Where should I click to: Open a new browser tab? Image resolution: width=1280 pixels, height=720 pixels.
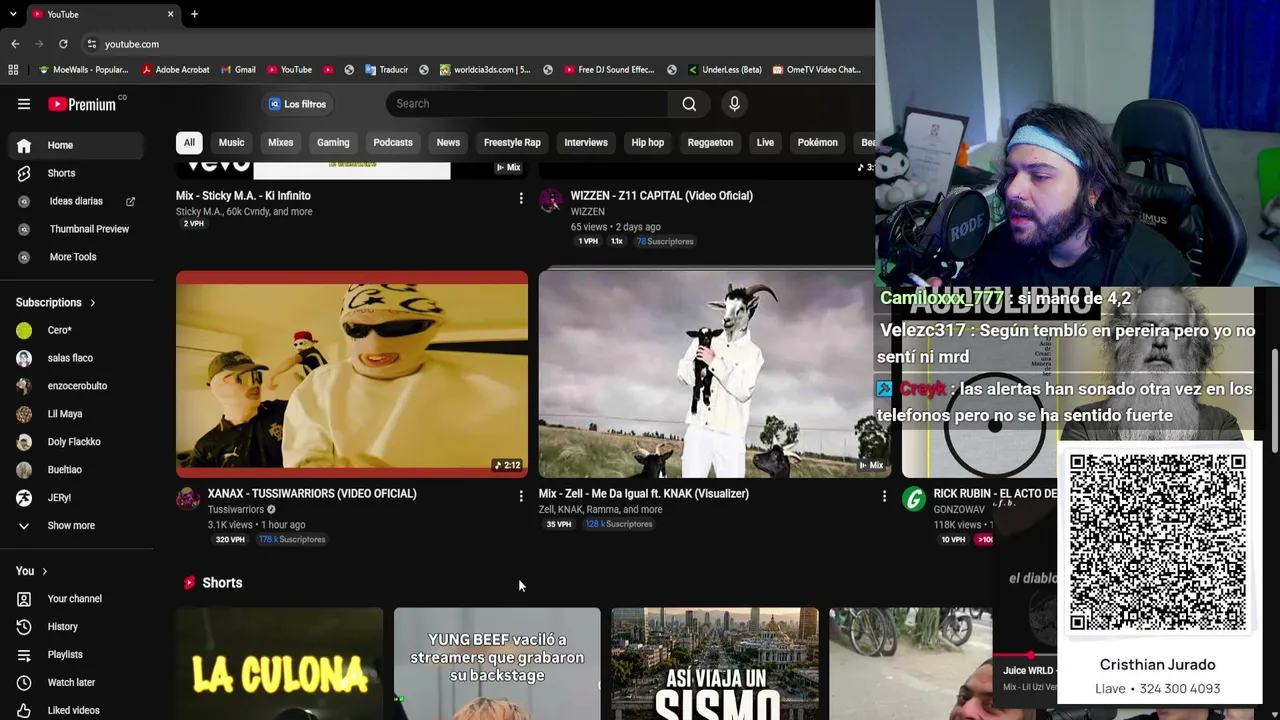click(x=194, y=14)
